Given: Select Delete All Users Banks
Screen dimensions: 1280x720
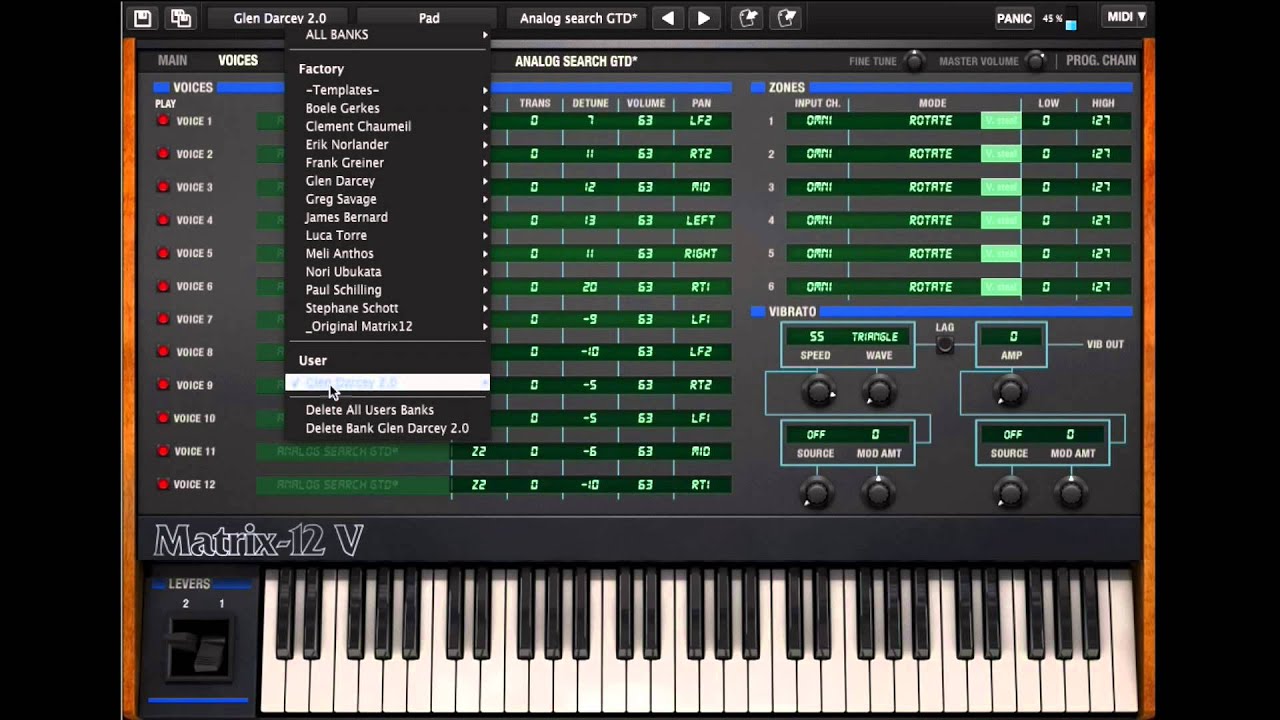Looking at the screenshot, I should pyautogui.click(x=388, y=410).
